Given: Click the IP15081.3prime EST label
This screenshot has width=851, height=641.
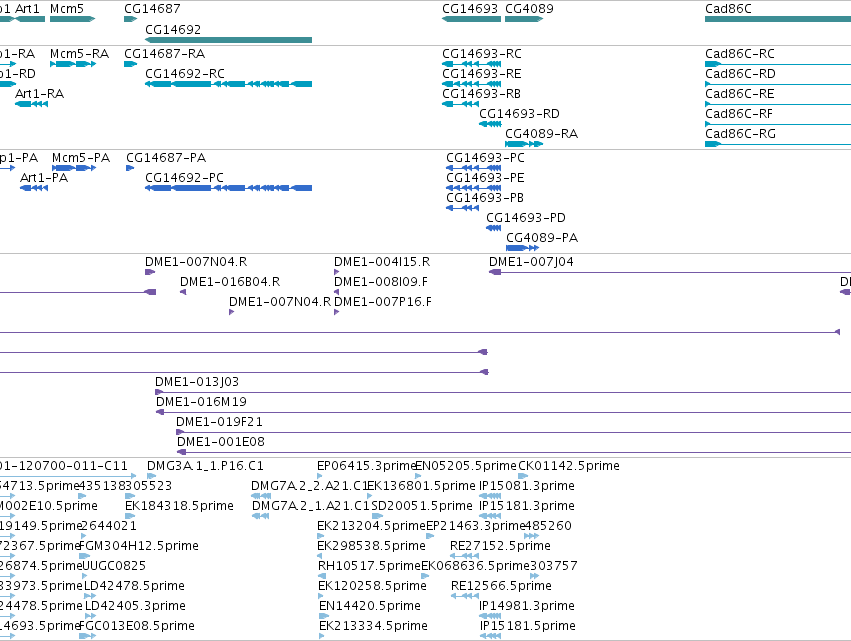Looking at the screenshot, I should click(x=527, y=486).
